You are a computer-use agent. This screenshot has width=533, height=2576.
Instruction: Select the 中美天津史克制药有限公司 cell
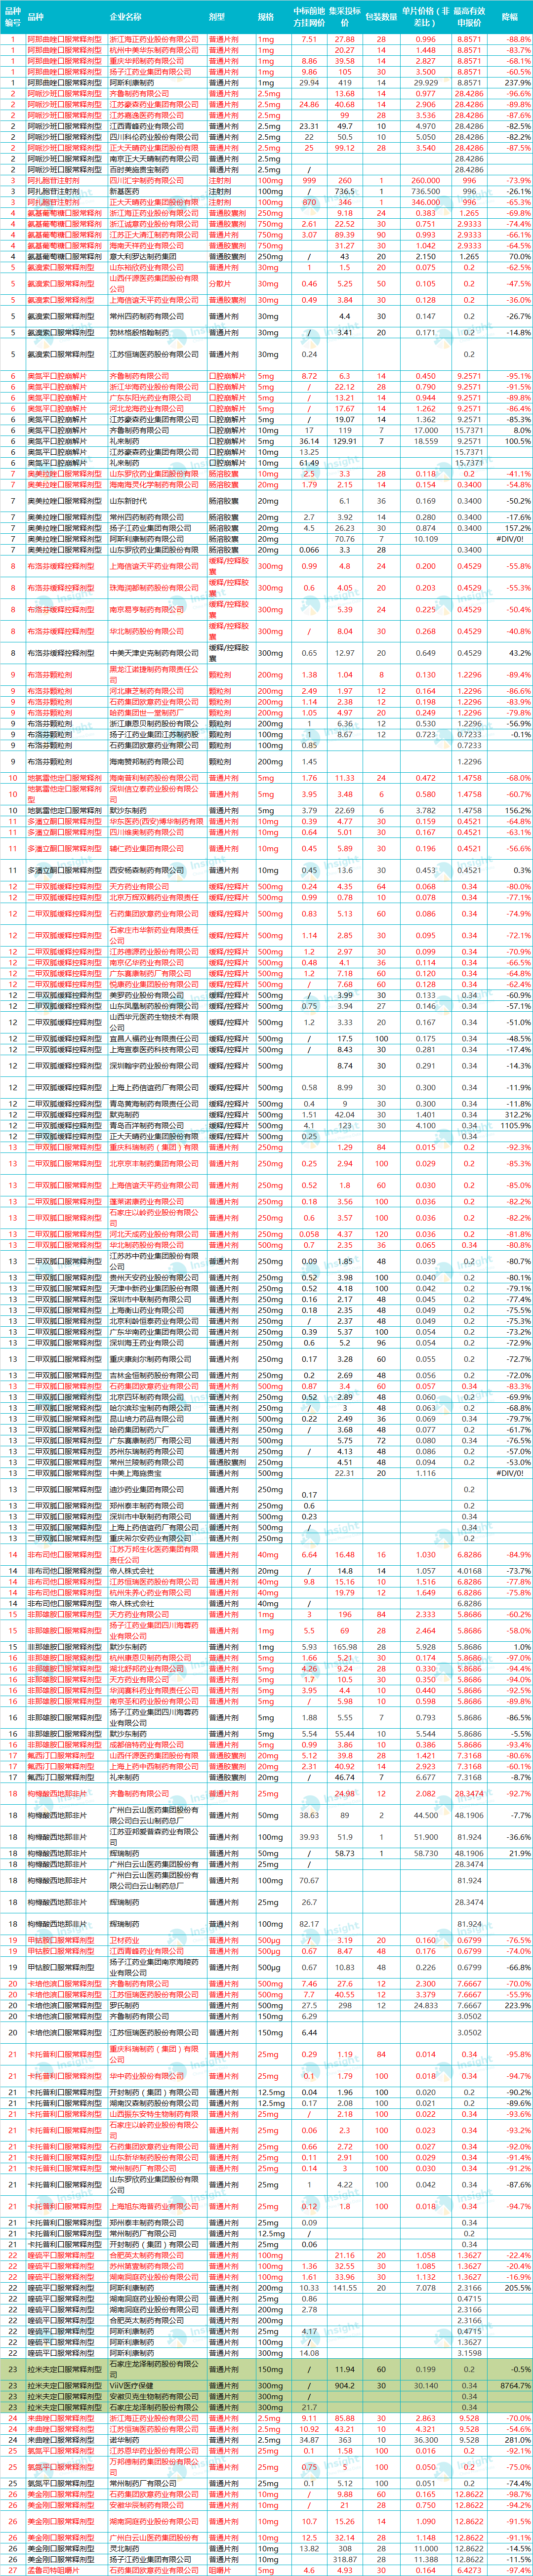[x=157, y=653]
